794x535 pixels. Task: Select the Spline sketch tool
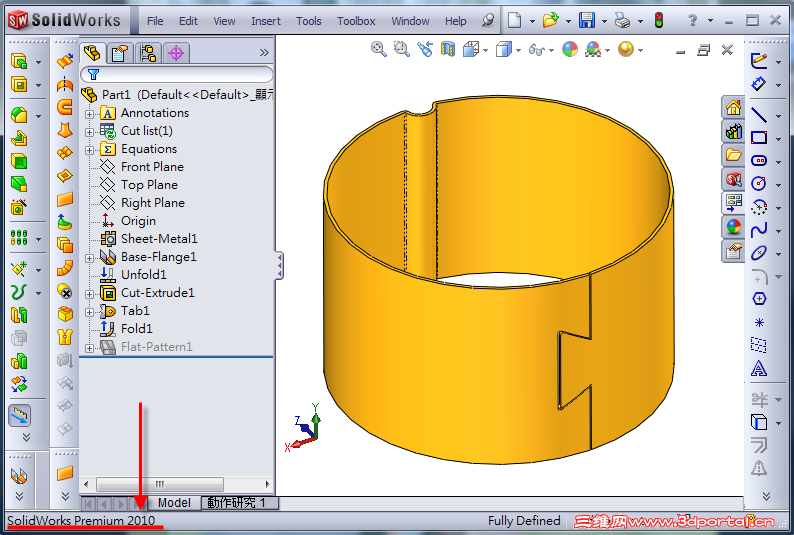coord(759,230)
